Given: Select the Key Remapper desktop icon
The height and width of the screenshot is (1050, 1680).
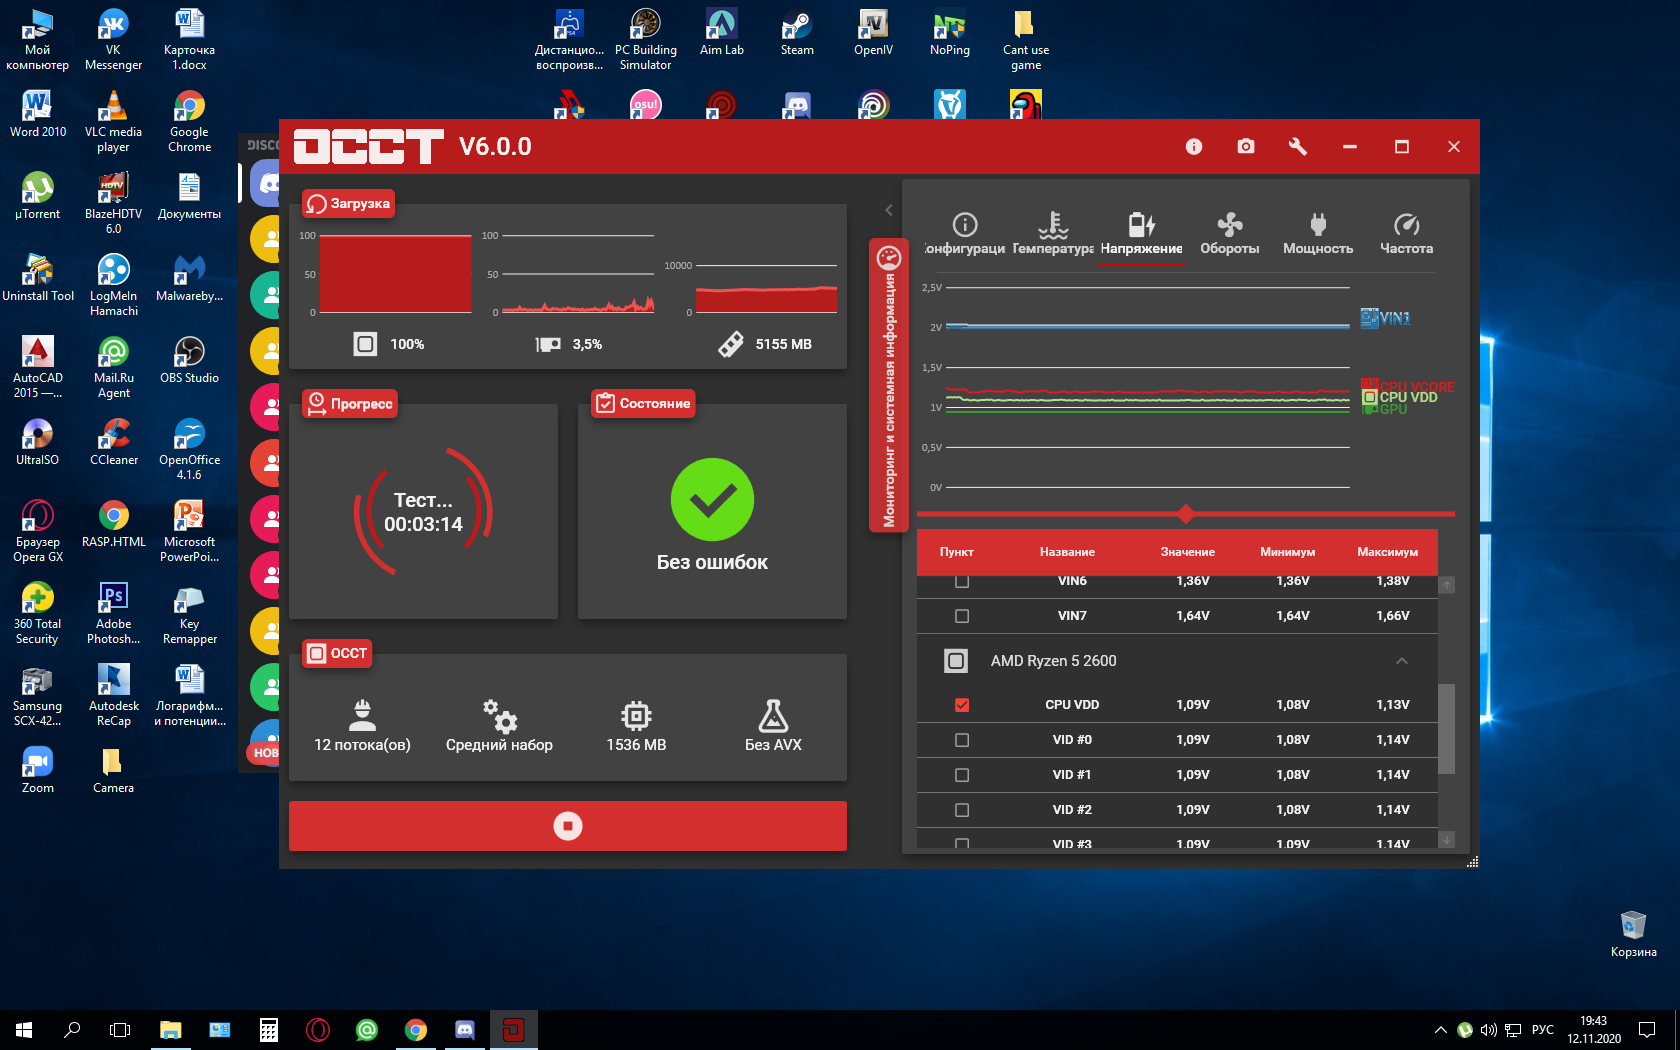Looking at the screenshot, I should point(189,614).
